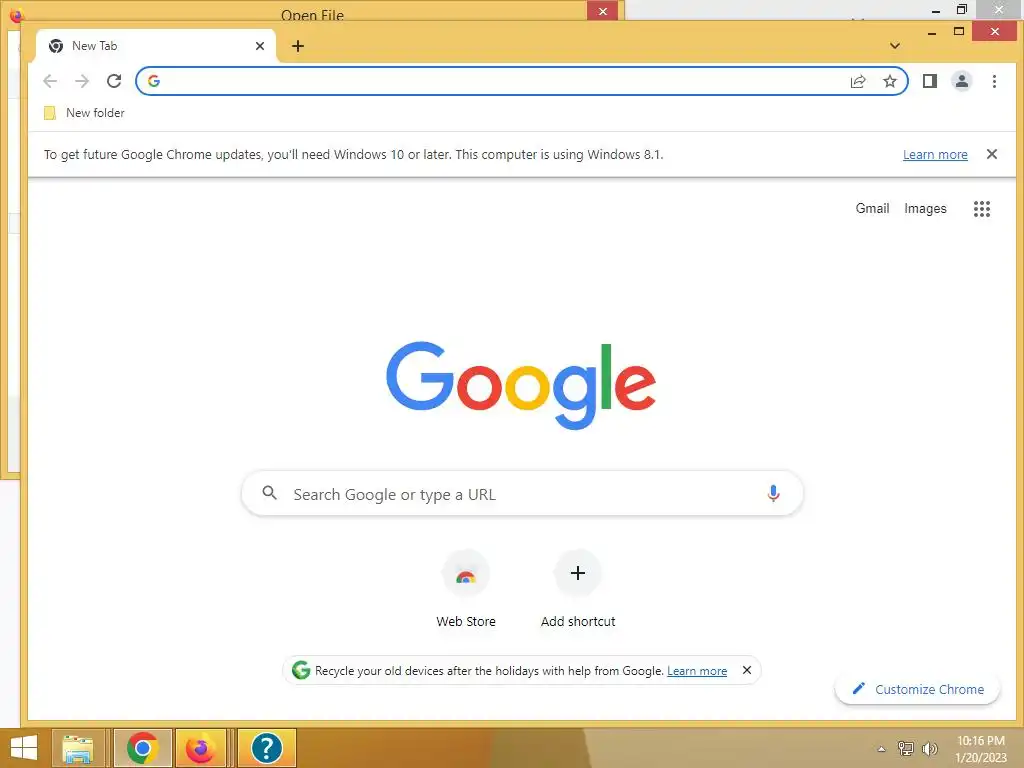Image resolution: width=1024 pixels, height=768 pixels.
Task: Click Learn more in update info bar
Action: (935, 155)
